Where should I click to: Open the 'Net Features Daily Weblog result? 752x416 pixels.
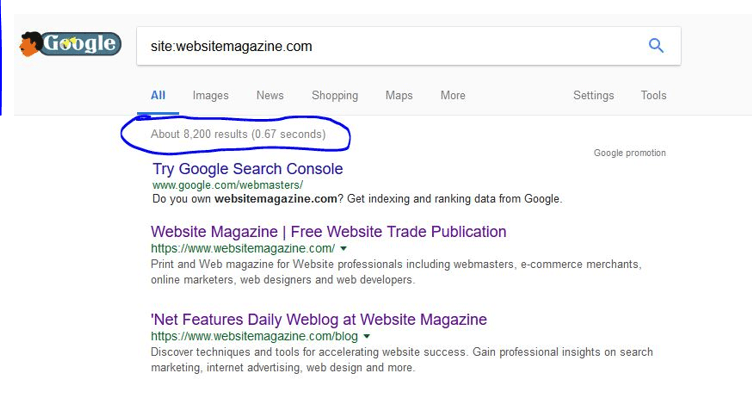318,320
